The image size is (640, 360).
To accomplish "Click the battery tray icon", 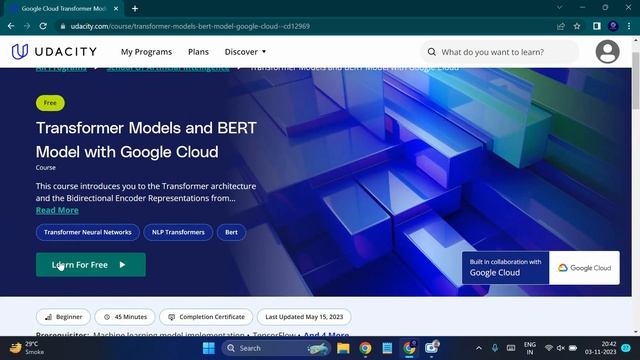I will 573,348.
